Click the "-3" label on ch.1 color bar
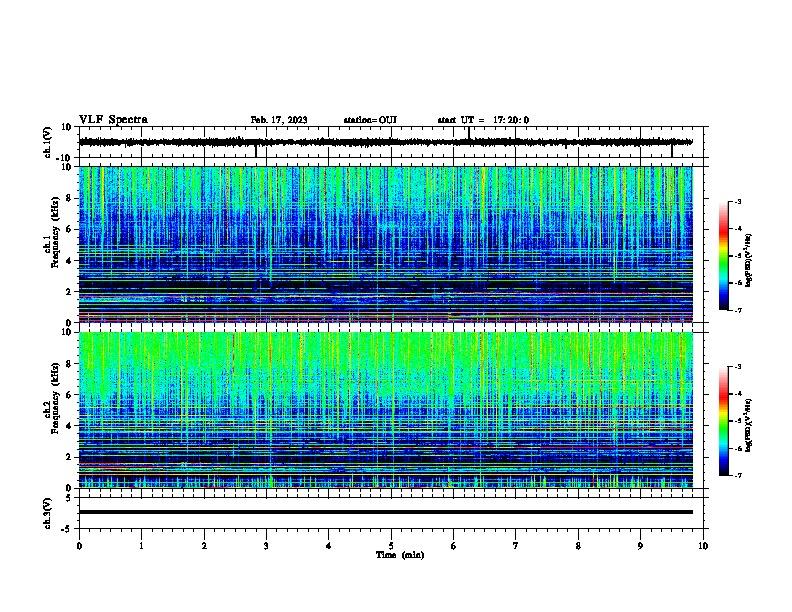Screen dimensions: 792x612 737,201
